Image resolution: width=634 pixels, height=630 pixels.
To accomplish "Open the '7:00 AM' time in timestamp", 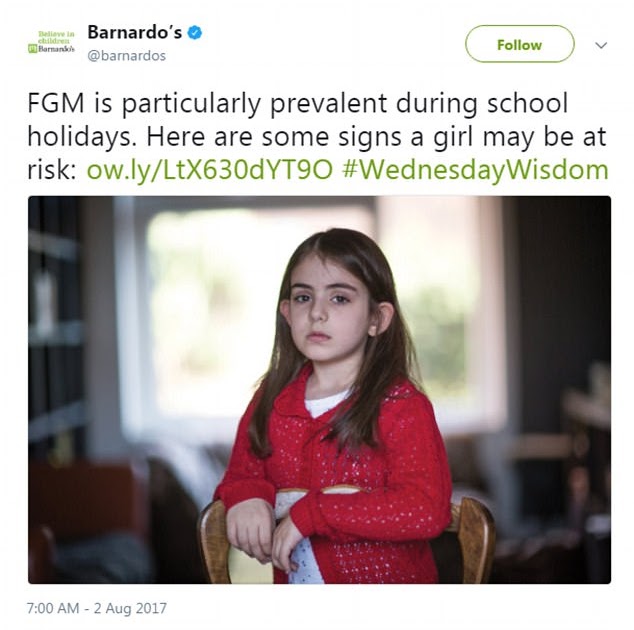I will 53,608.
